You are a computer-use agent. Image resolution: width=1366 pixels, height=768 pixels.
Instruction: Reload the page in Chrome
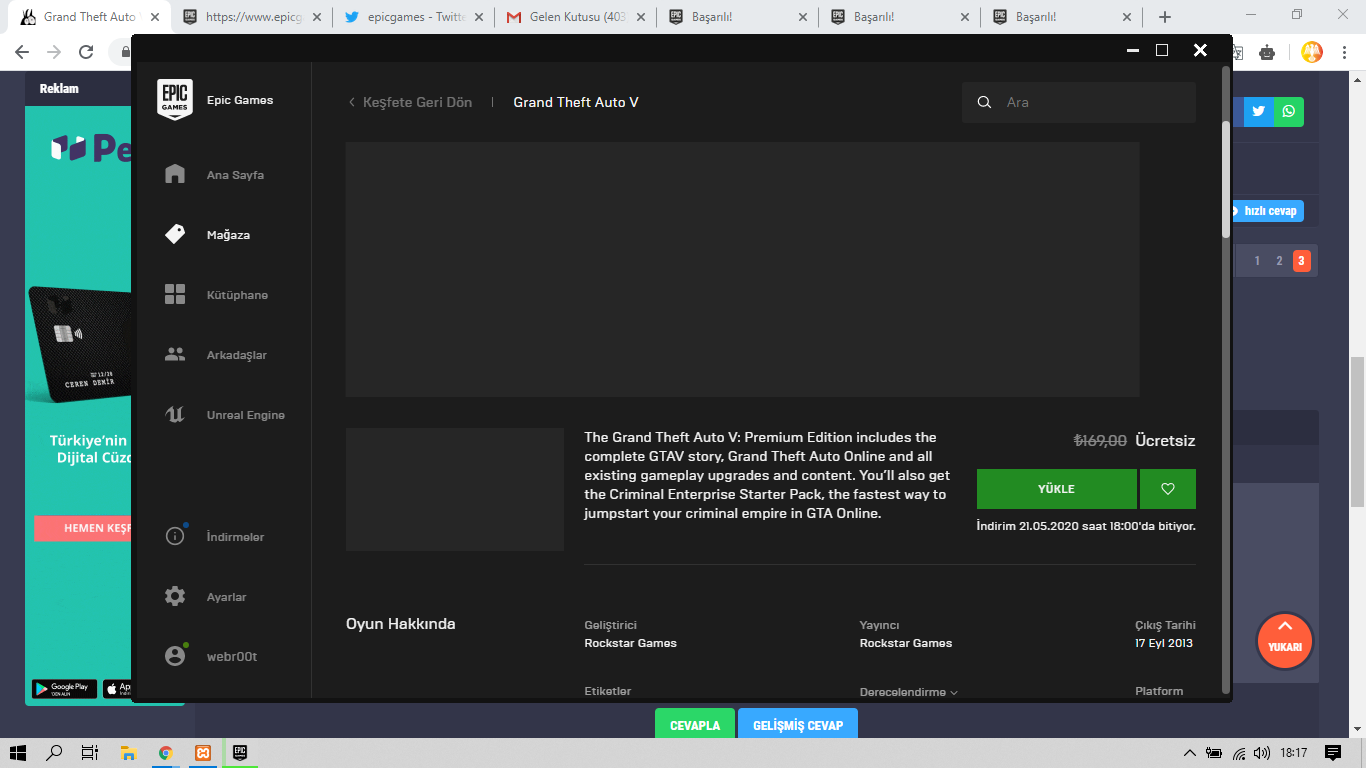click(87, 52)
